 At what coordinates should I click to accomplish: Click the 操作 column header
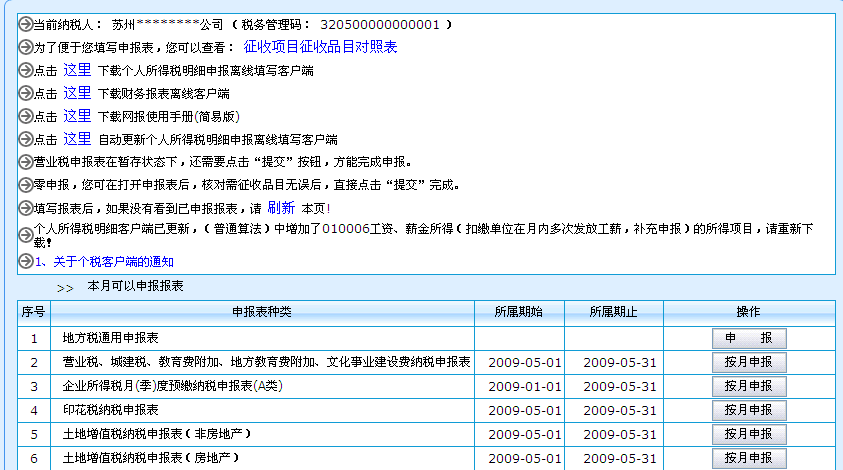coord(749,312)
